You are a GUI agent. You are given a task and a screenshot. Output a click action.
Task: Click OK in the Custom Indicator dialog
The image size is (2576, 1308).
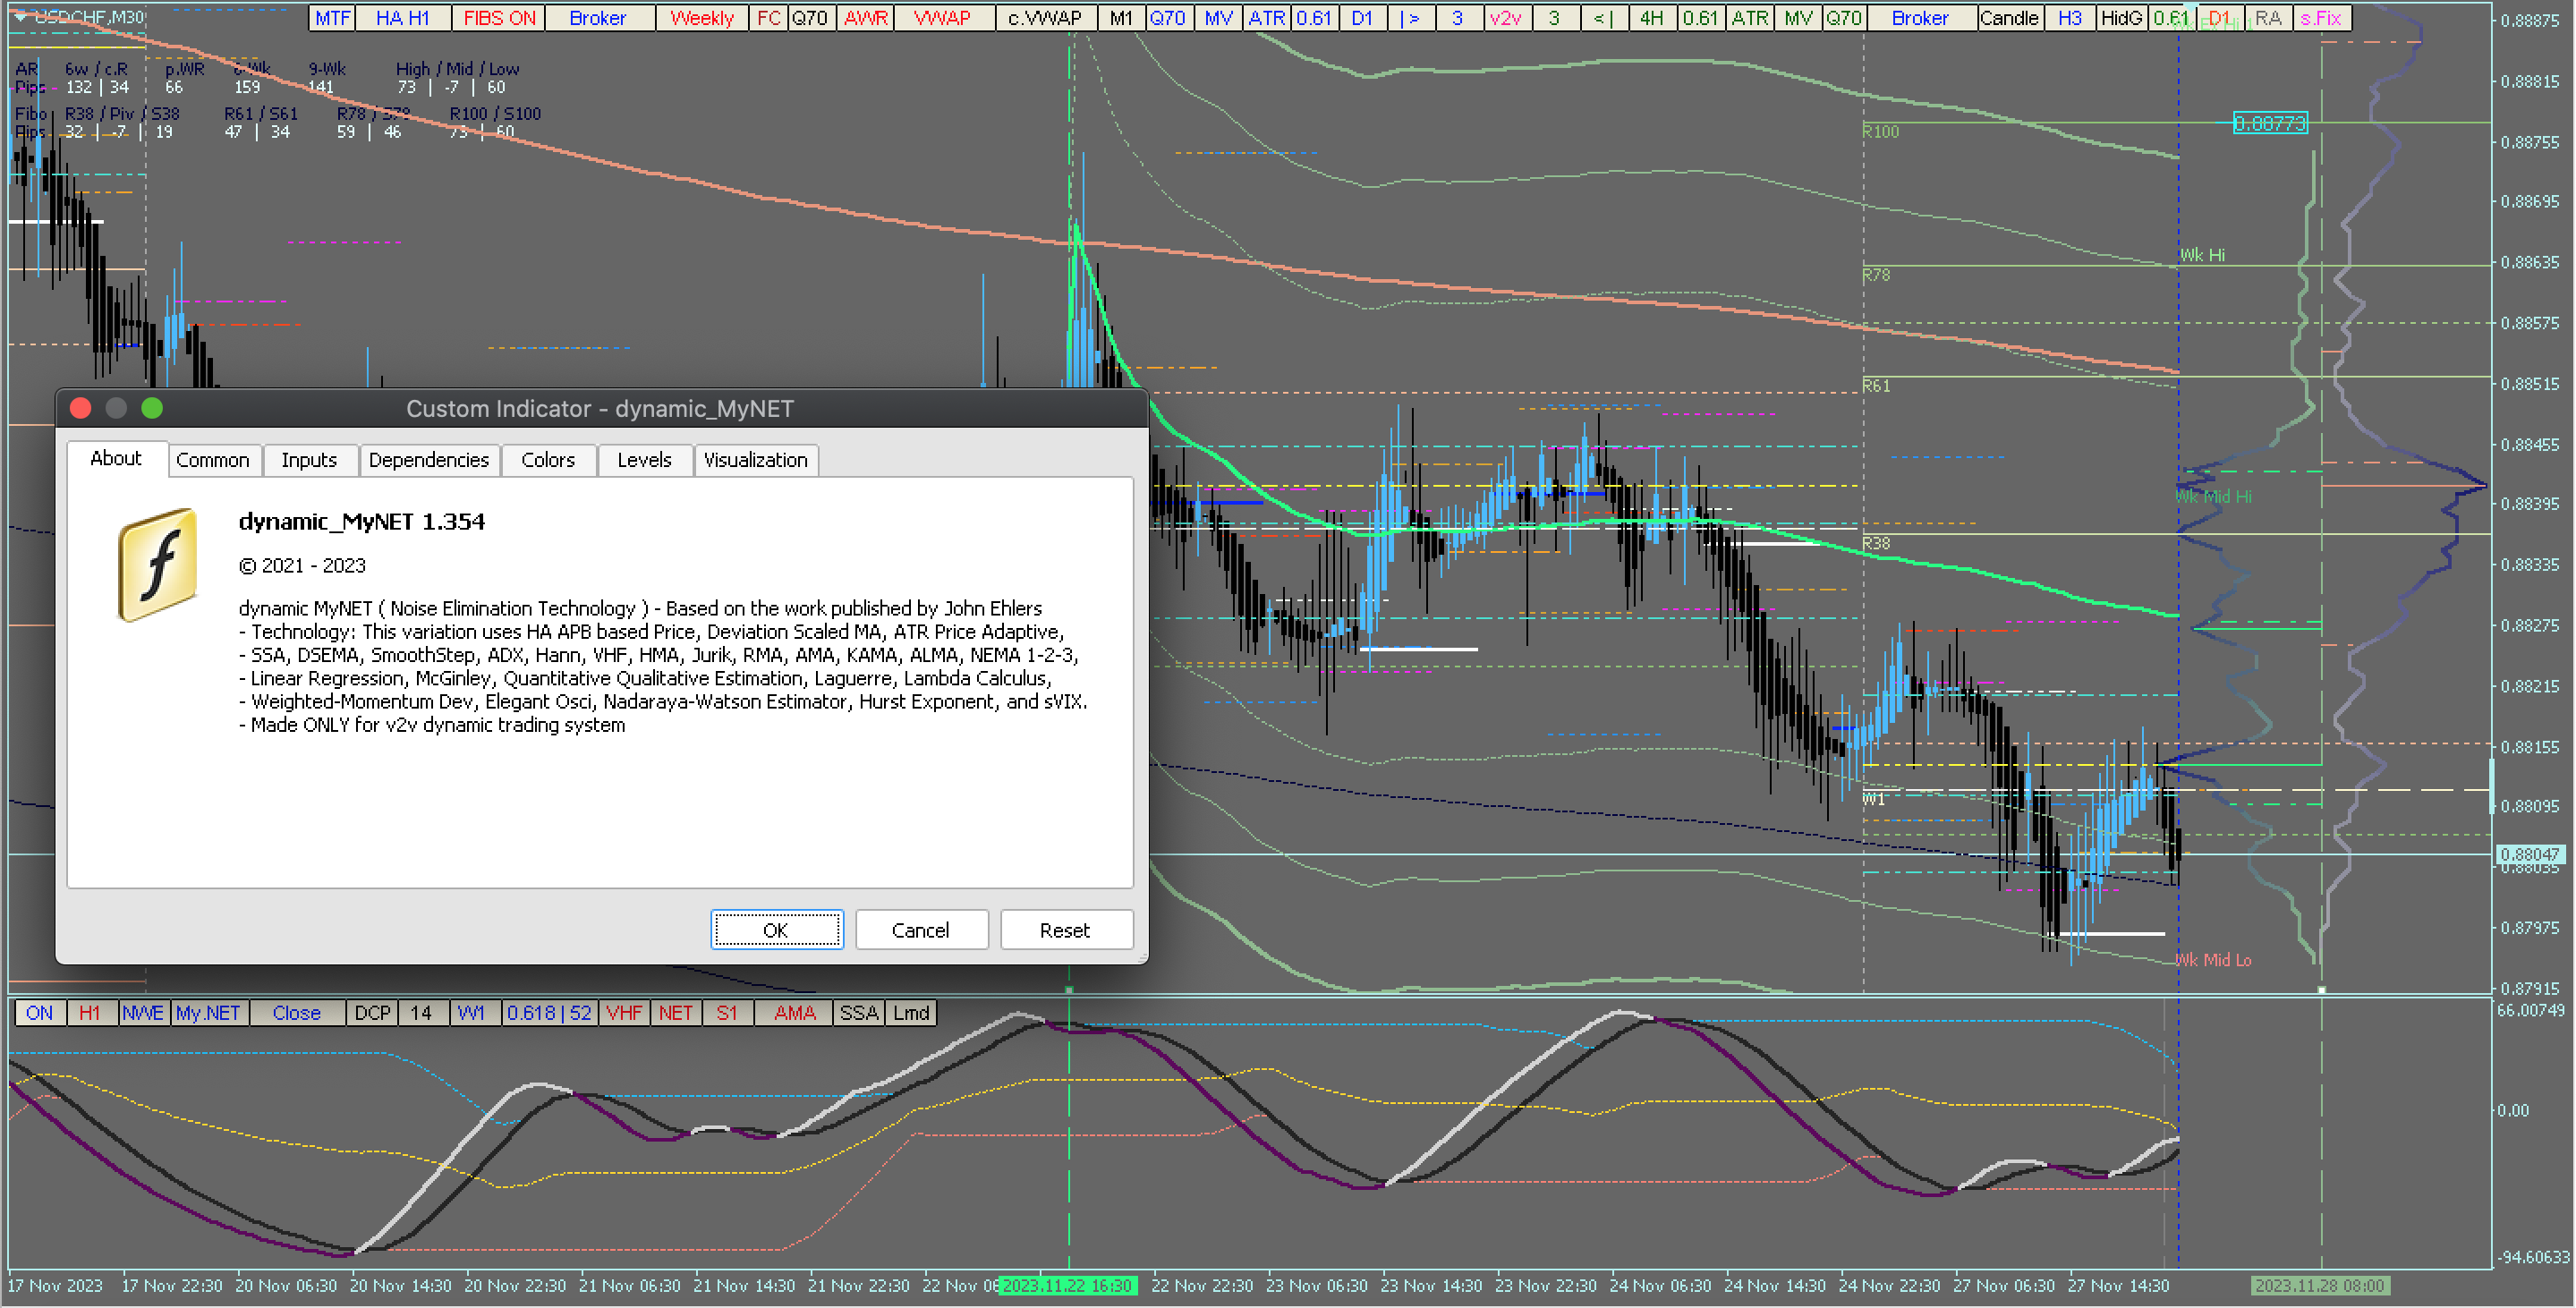(776, 930)
